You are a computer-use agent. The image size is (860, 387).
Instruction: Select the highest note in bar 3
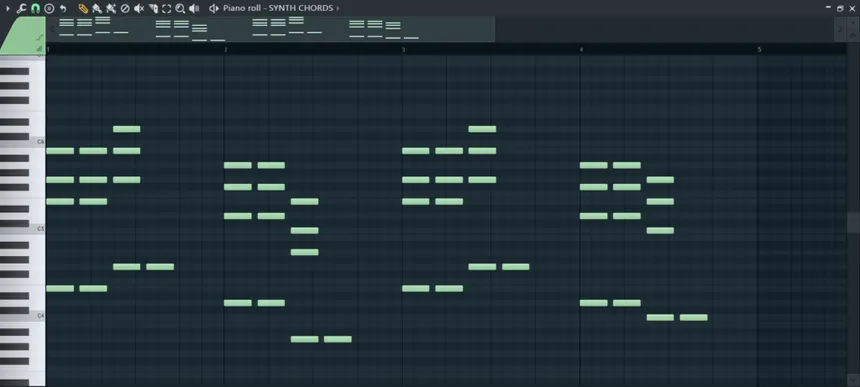[483, 129]
